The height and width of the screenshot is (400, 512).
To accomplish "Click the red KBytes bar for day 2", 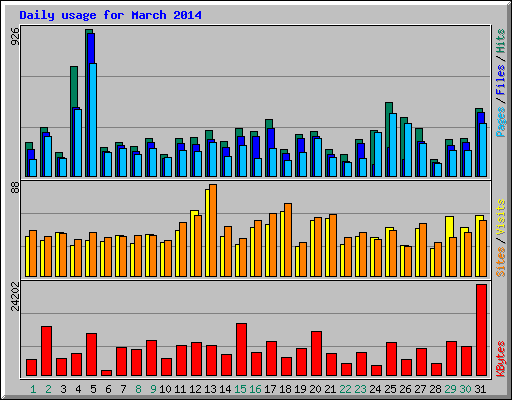I will click(x=46, y=351).
